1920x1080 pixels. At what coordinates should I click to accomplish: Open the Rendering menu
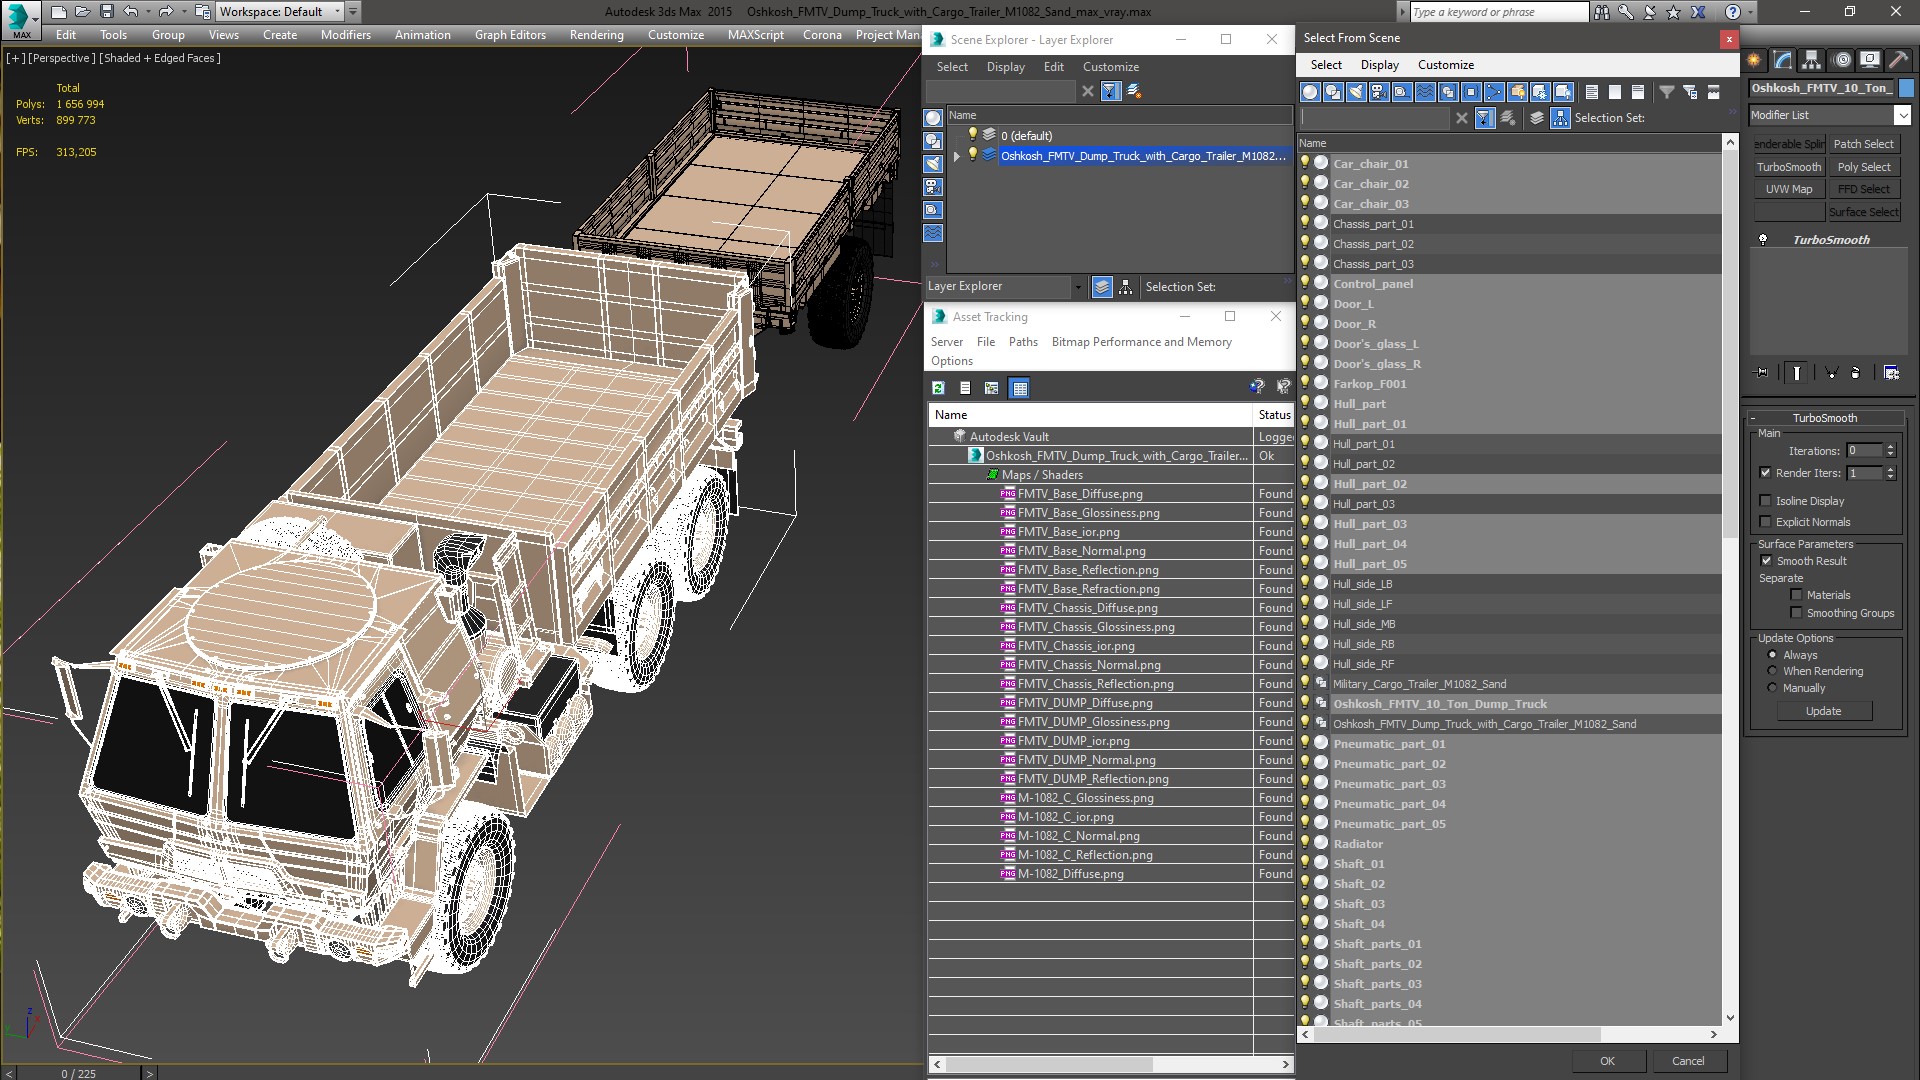click(x=596, y=35)
